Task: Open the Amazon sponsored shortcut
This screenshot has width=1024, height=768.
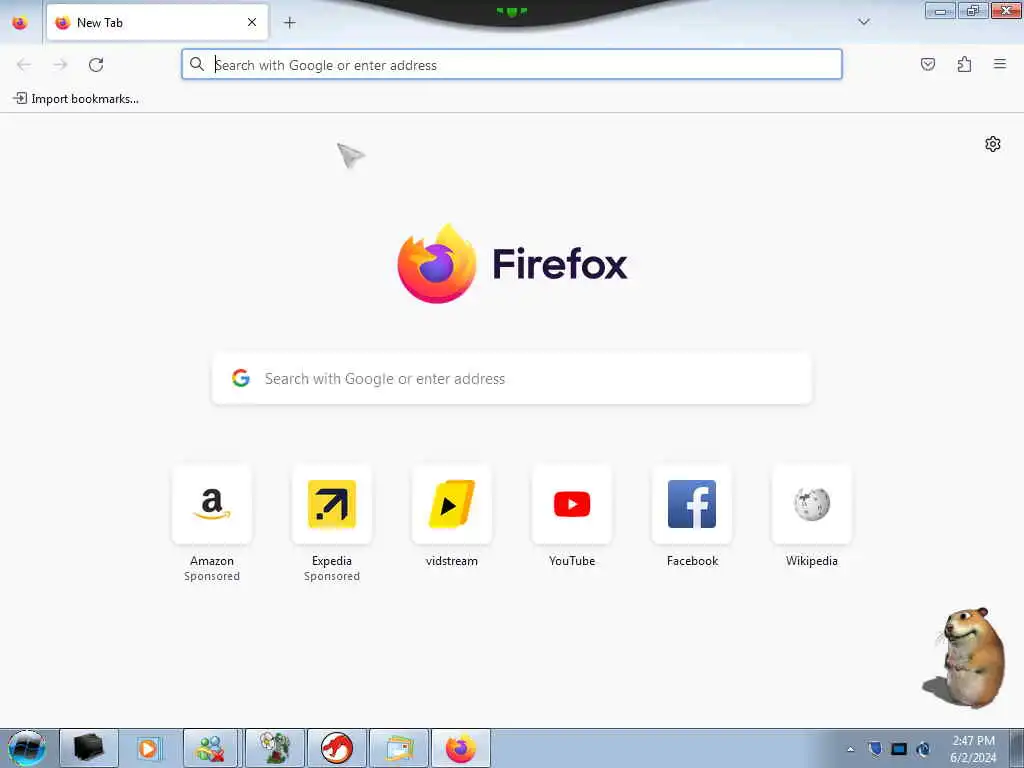Action: click(212, 504)
